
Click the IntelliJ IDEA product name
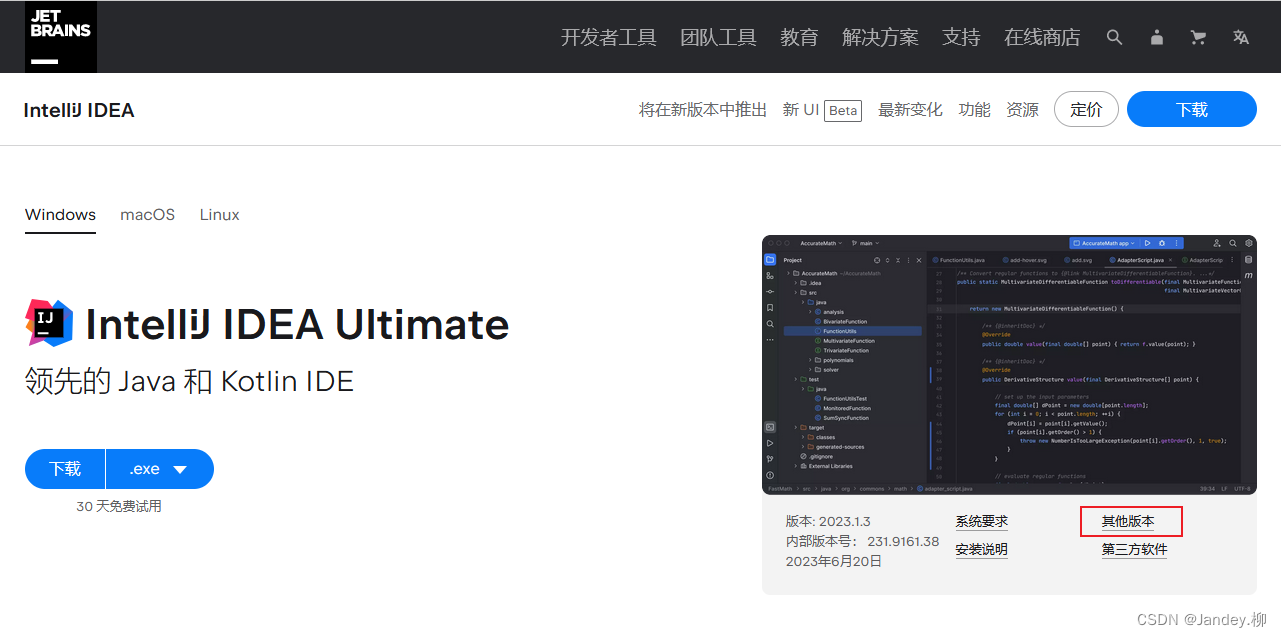point(79,110)
